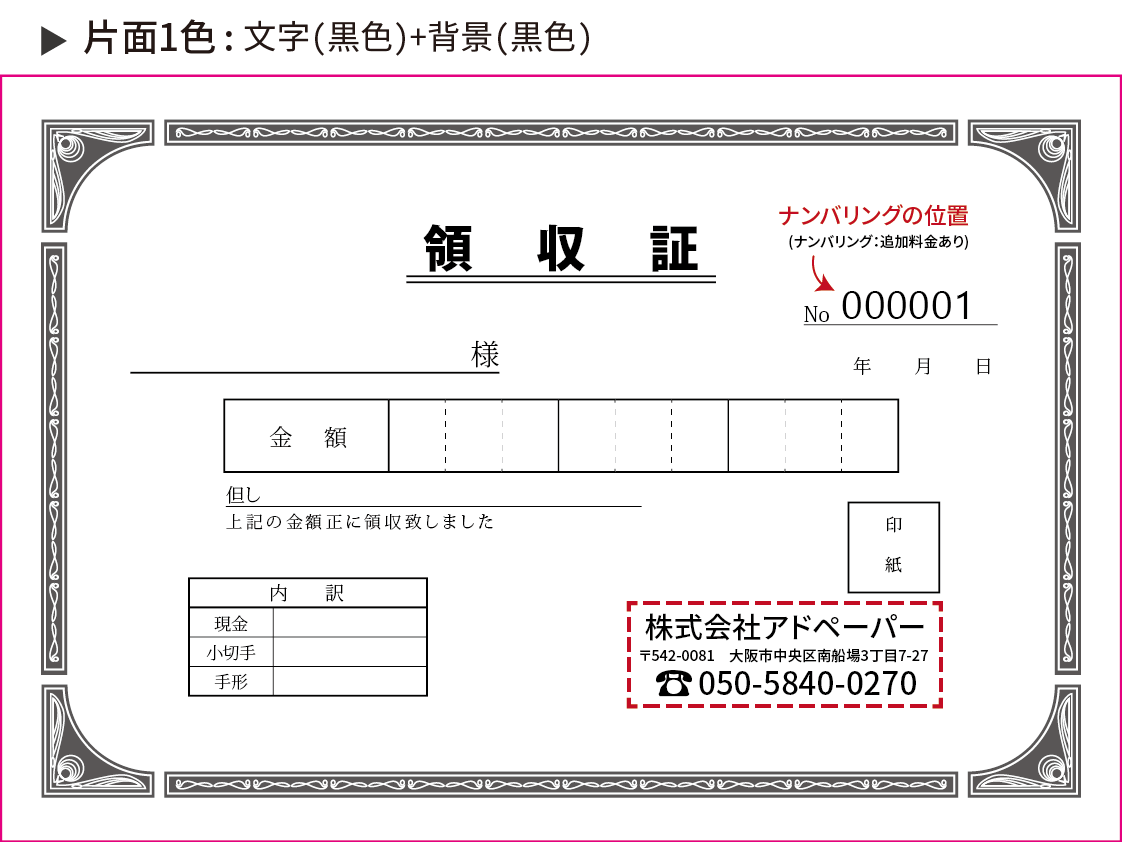Image resolution: width=1122 pixels, height=842 pixels.
Task: Click the 領収証 title text
Action: coord(561,248)
